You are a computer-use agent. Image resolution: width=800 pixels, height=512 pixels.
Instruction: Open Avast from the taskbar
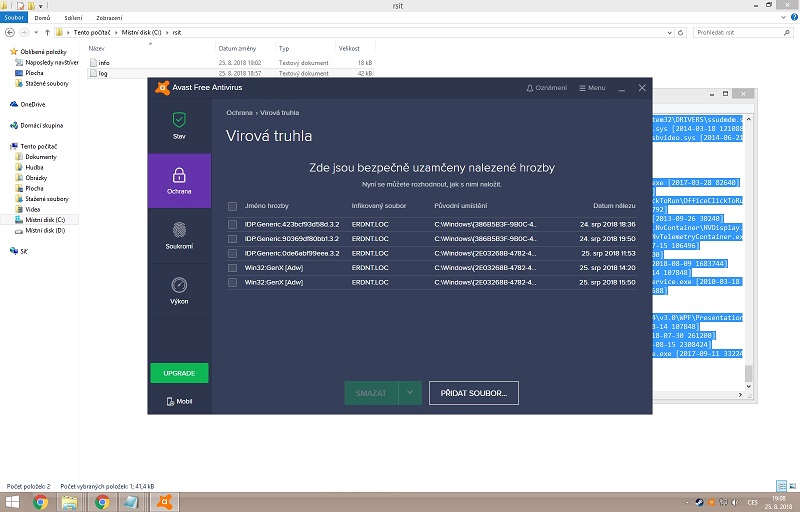[x=164, y=502]
